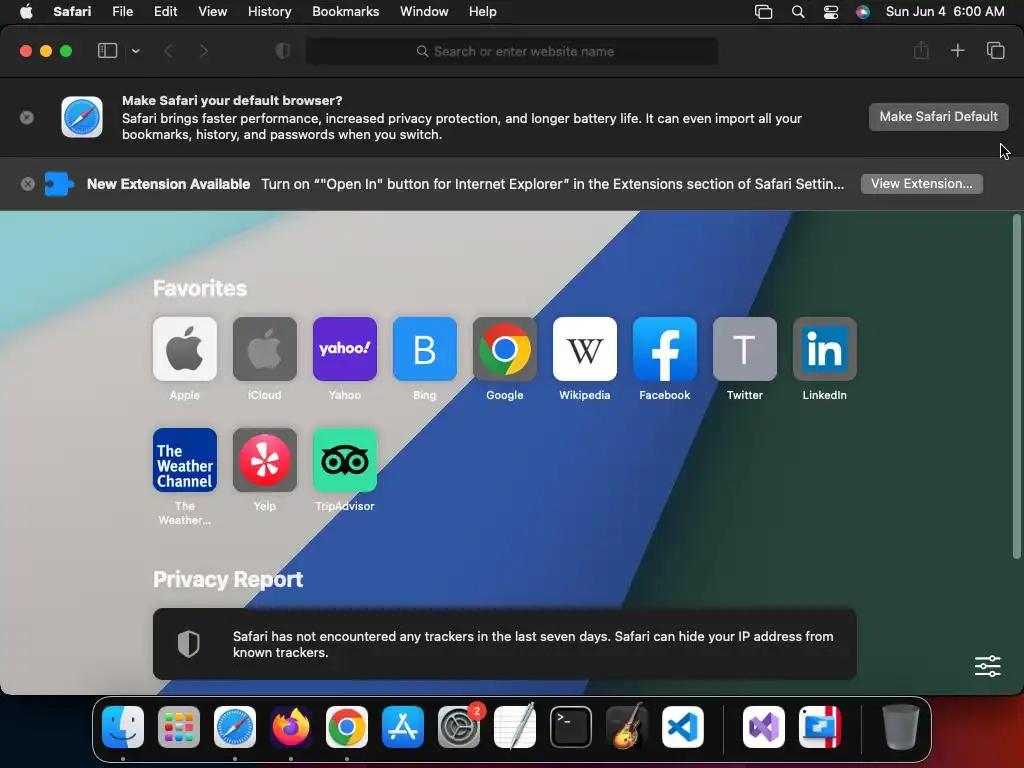Click View Extension... button

pyautogui.click(x=921, y=184)
